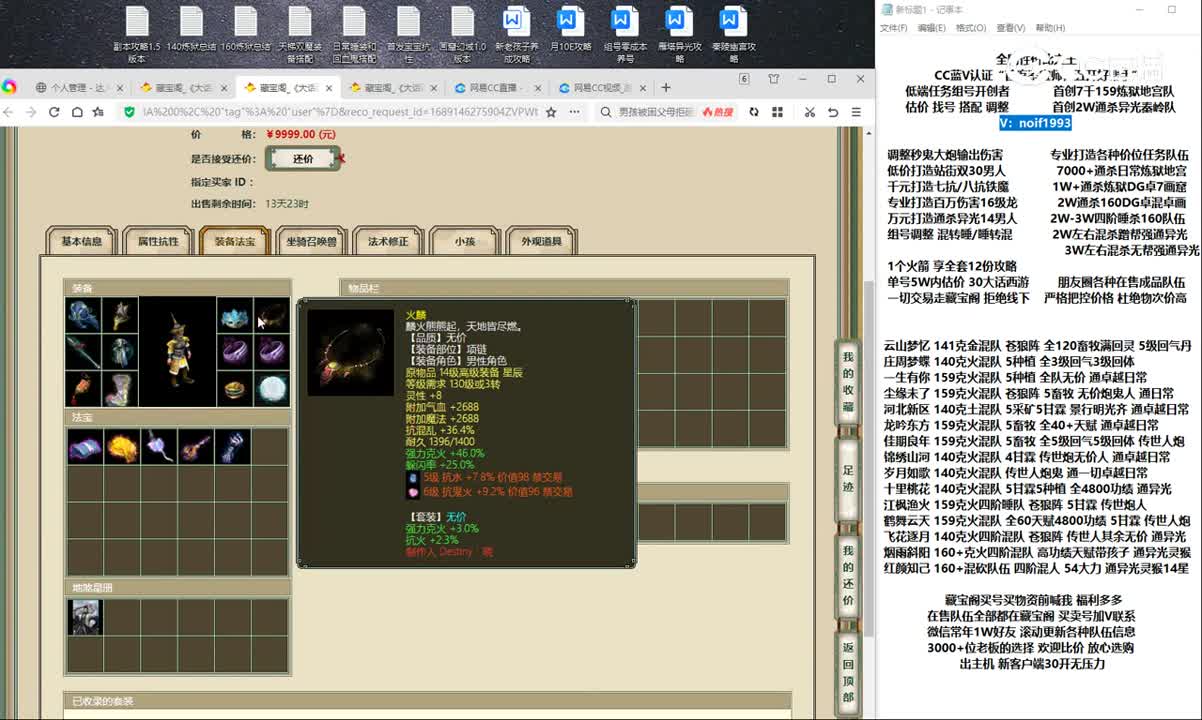Click the 还价 bargain button
Image resolution: width=1202 pixels, height=720 pixels.
303,159
